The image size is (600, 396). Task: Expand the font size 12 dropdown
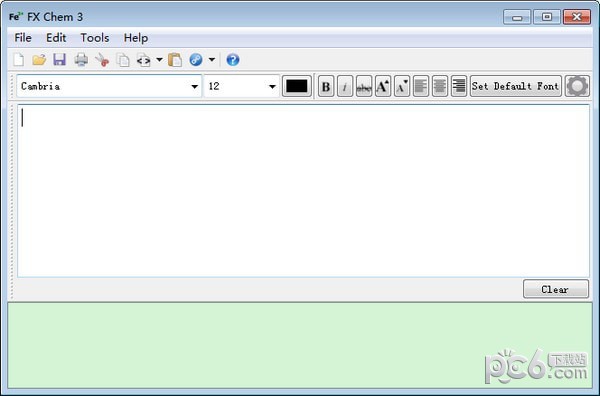pyautogui.click(x=272, y=86)
